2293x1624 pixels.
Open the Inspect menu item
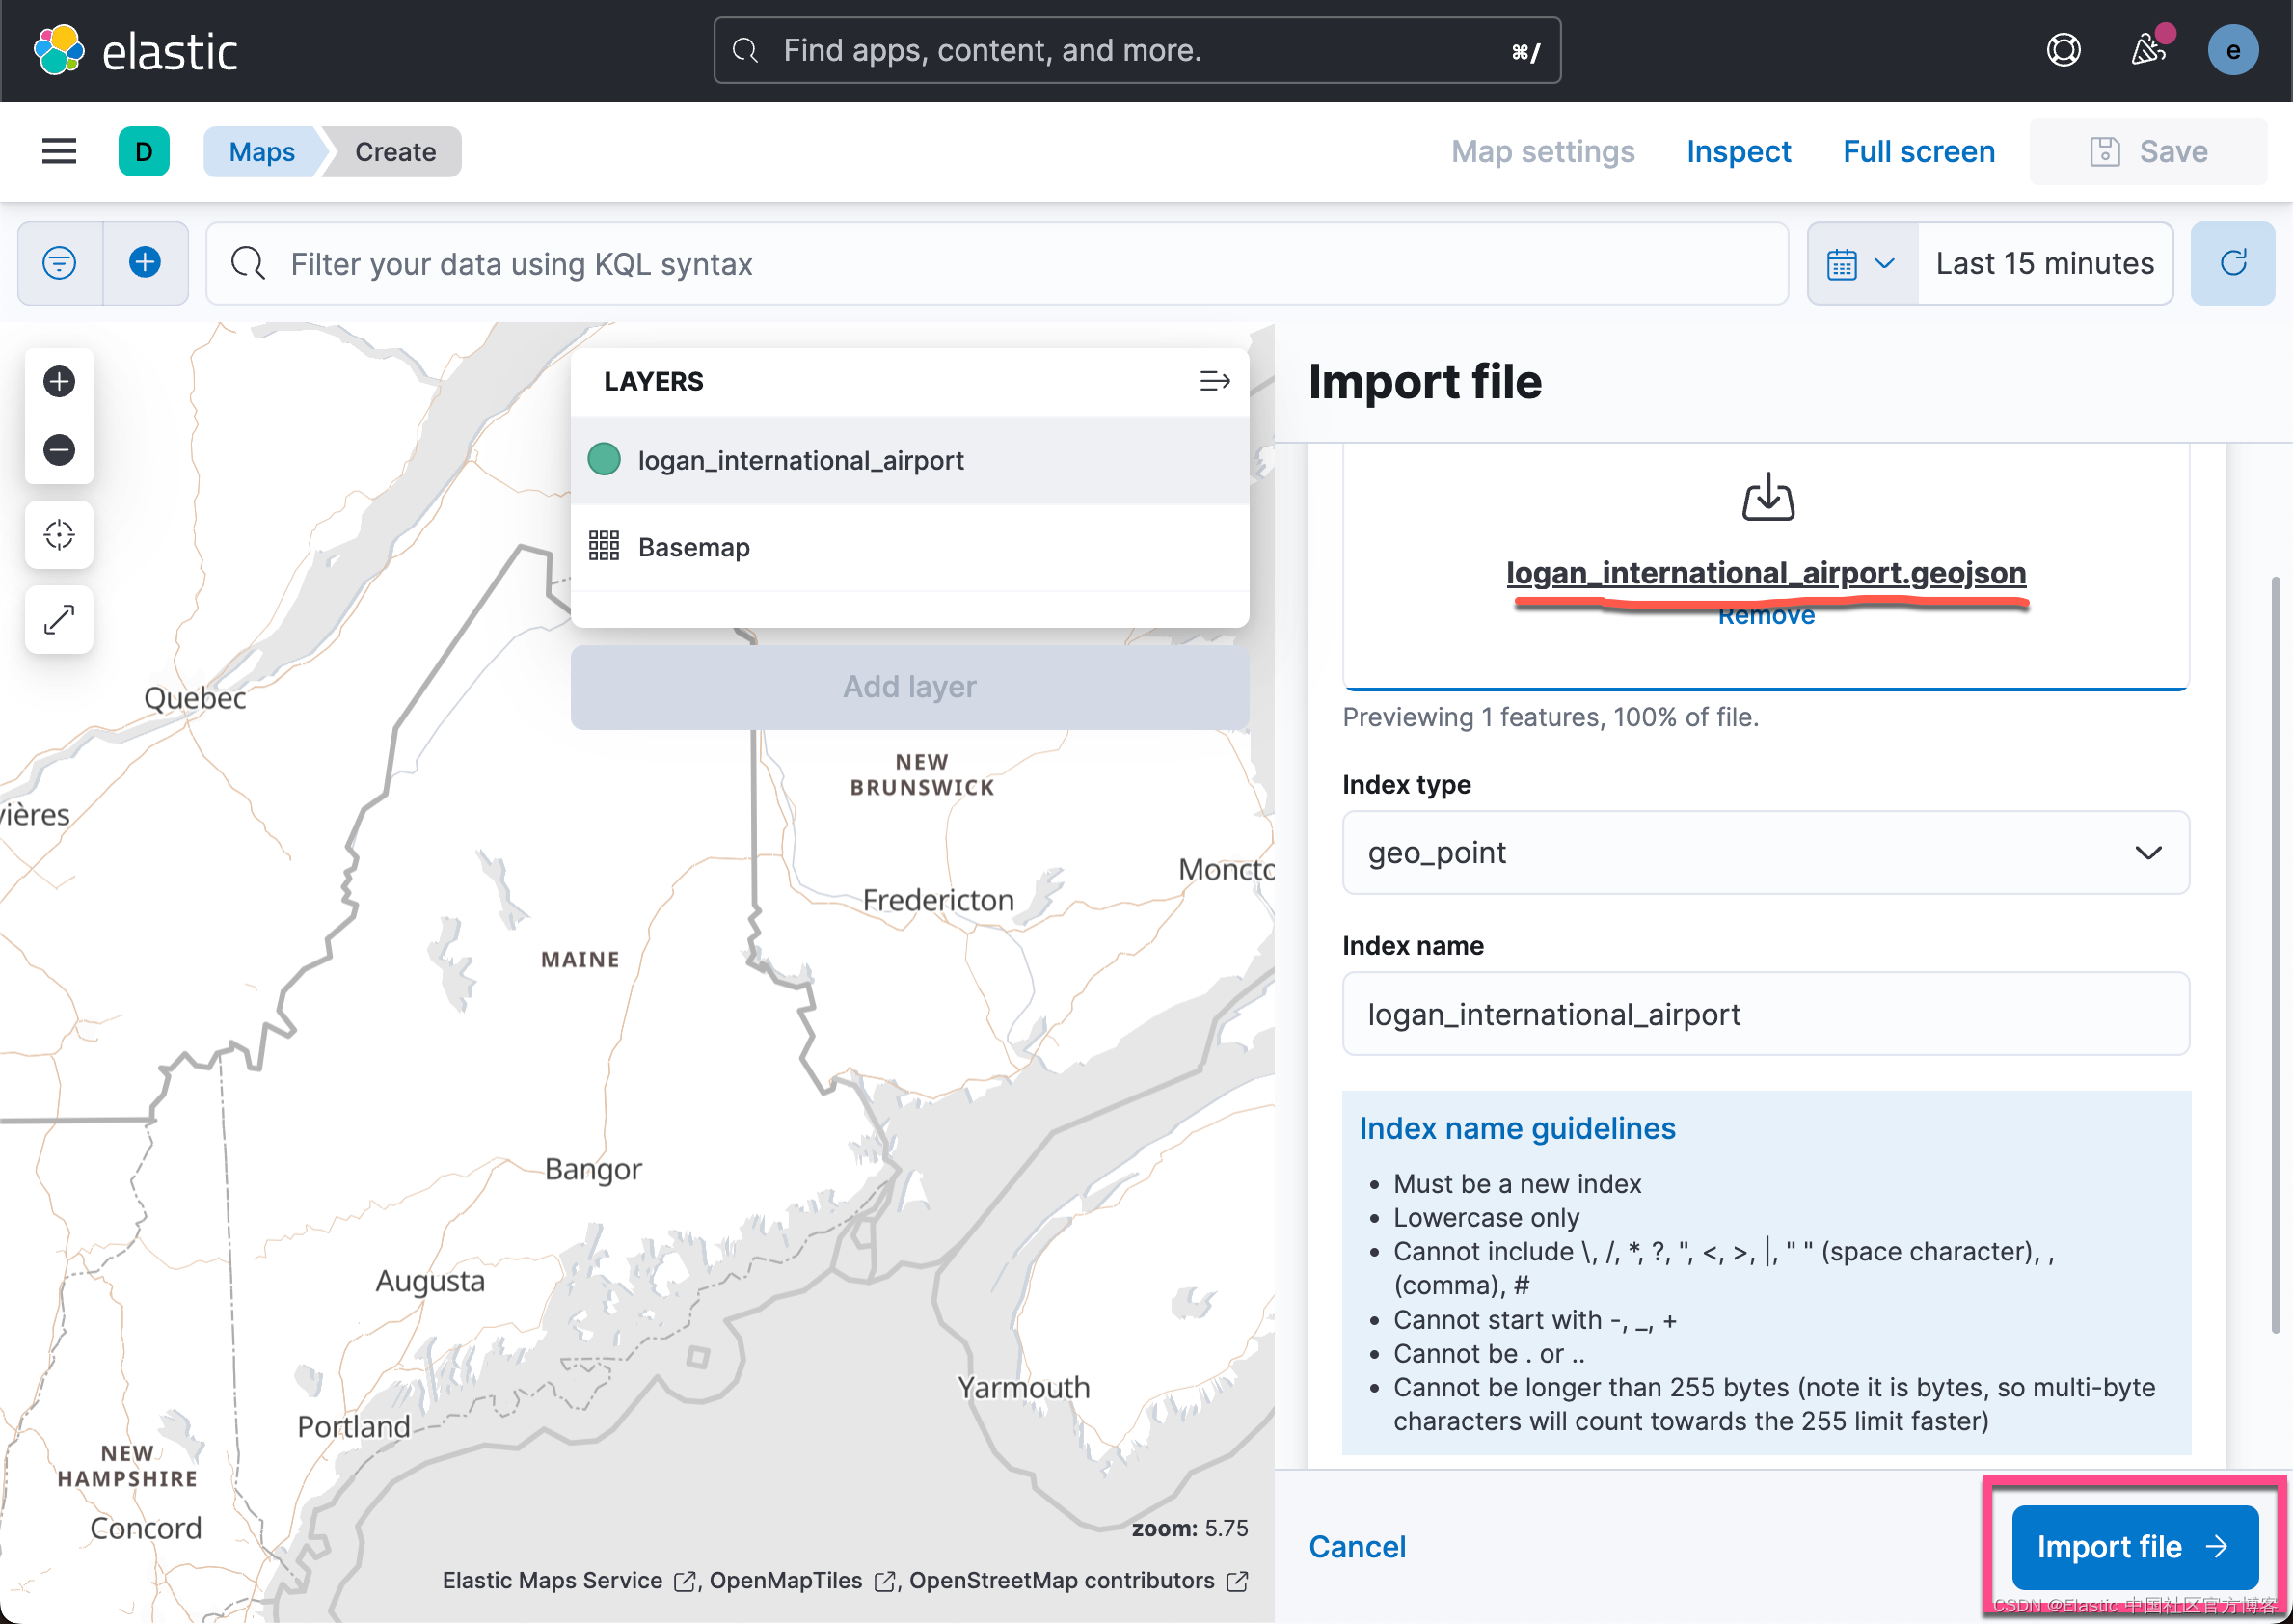tap(1738, 151)
